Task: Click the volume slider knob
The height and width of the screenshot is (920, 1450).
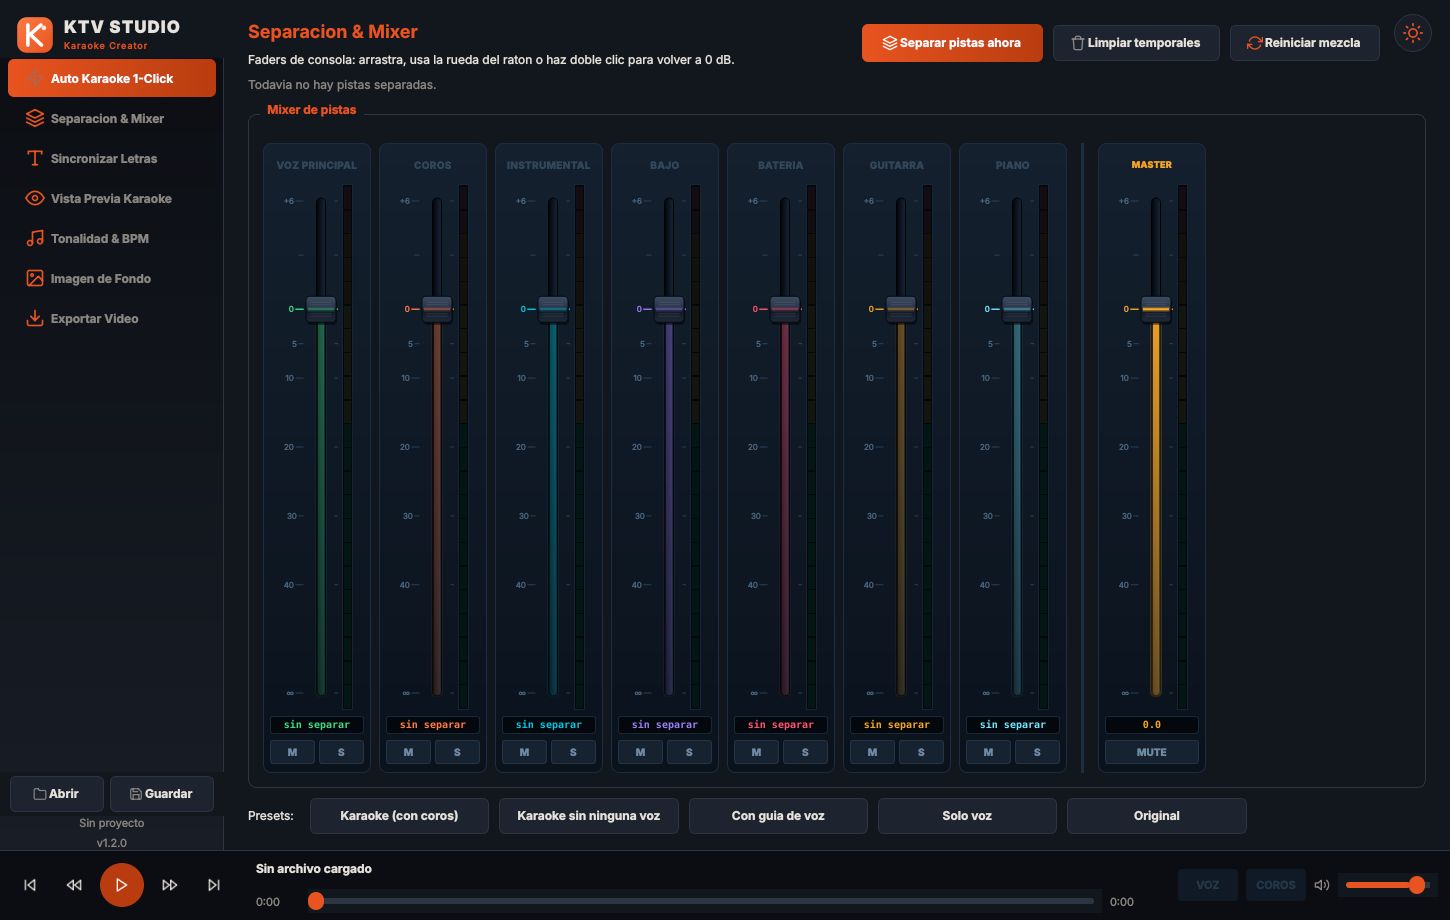Action: [x=1417, y=885]
